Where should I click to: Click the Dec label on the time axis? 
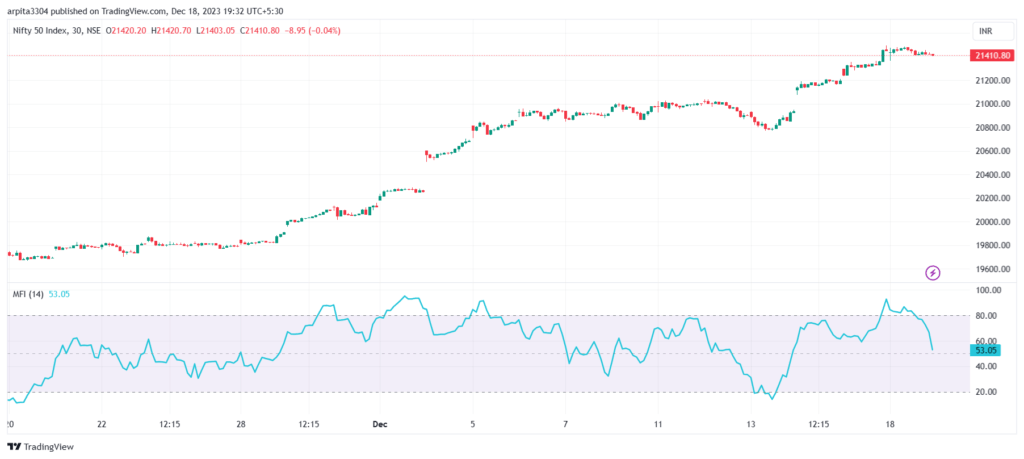[380, 424]
